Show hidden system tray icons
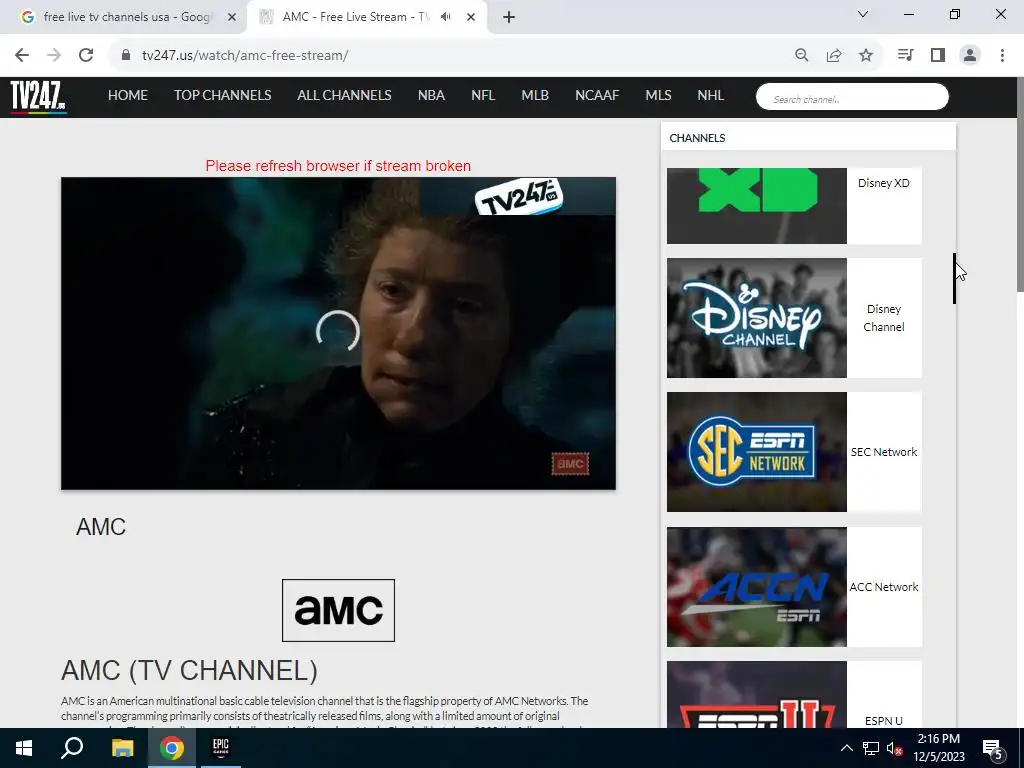This screenshot has height=768, width=1024. click(846, 748)
